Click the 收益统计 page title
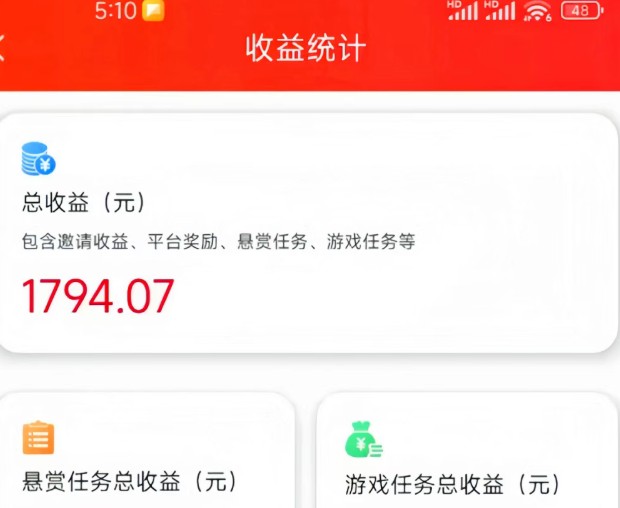Viewport: 620px width, 508px height. tap(306, 48)
